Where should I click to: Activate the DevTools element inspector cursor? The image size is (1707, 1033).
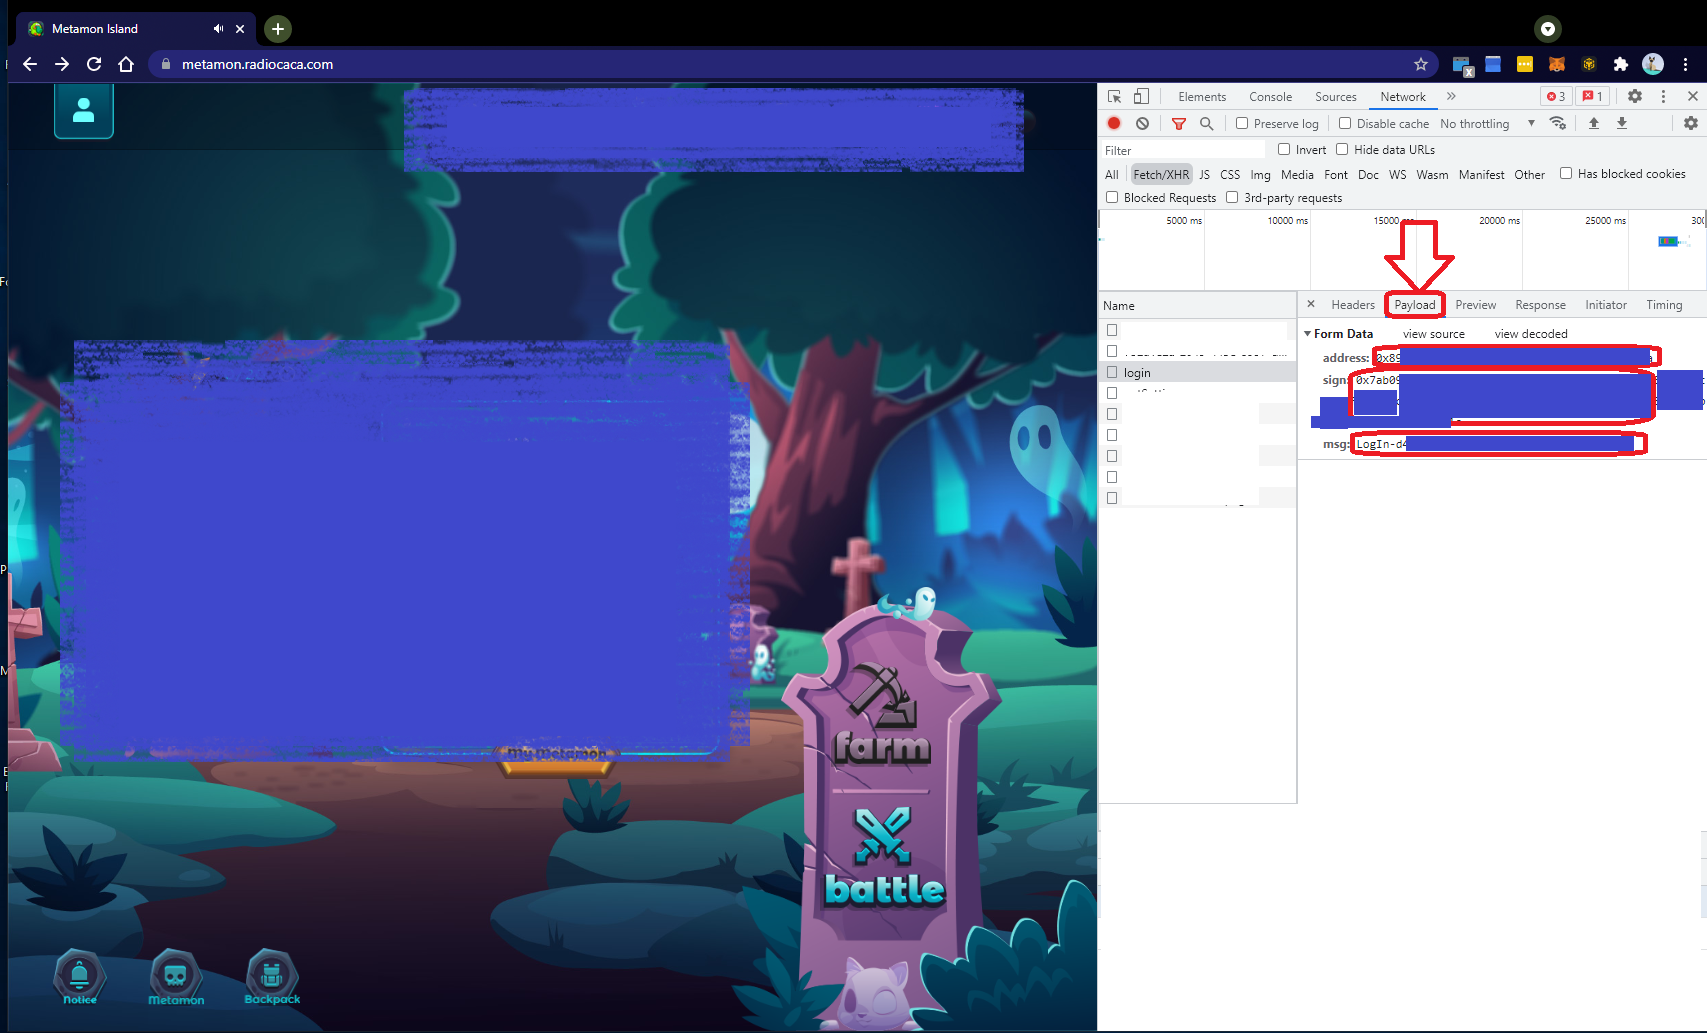coord(1114,97)
